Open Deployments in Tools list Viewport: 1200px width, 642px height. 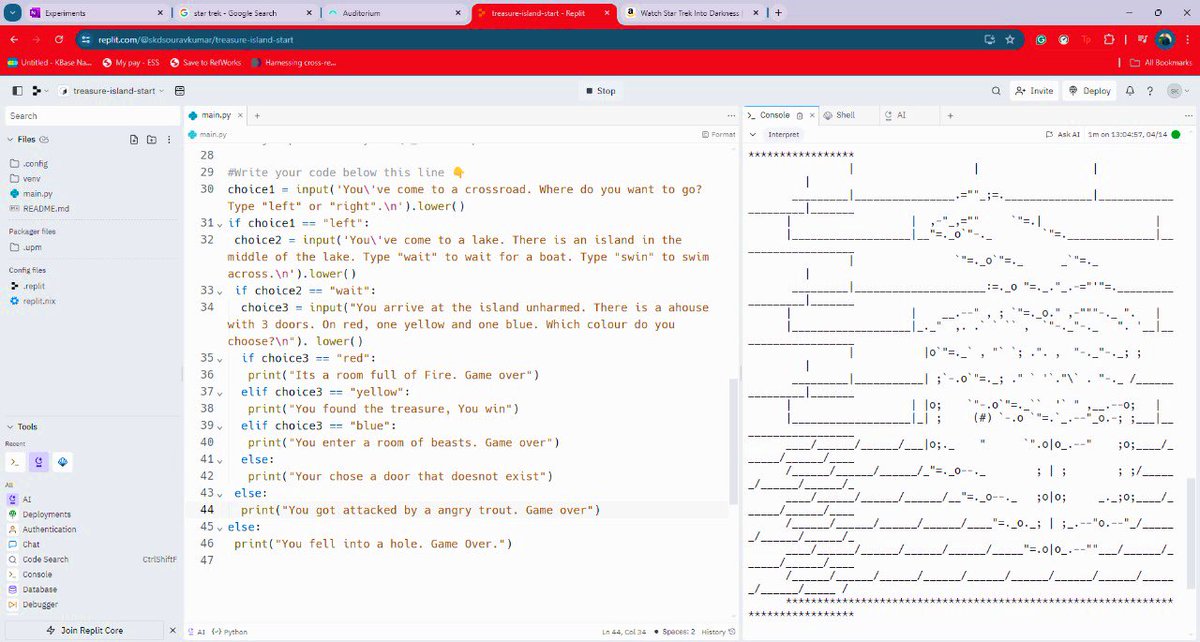[48, 514]
